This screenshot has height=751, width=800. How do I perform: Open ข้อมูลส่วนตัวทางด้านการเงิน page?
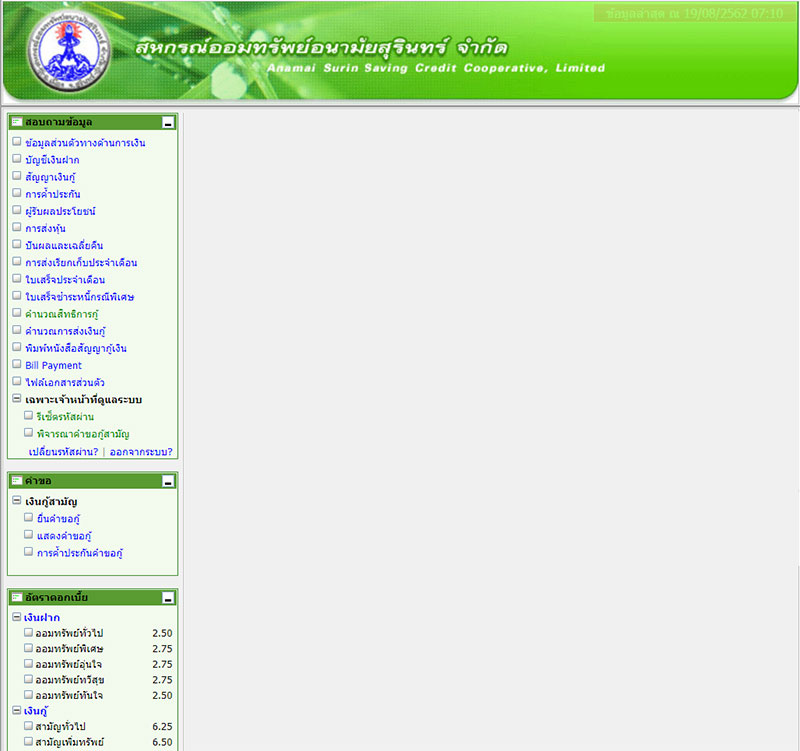click(85, 143)
